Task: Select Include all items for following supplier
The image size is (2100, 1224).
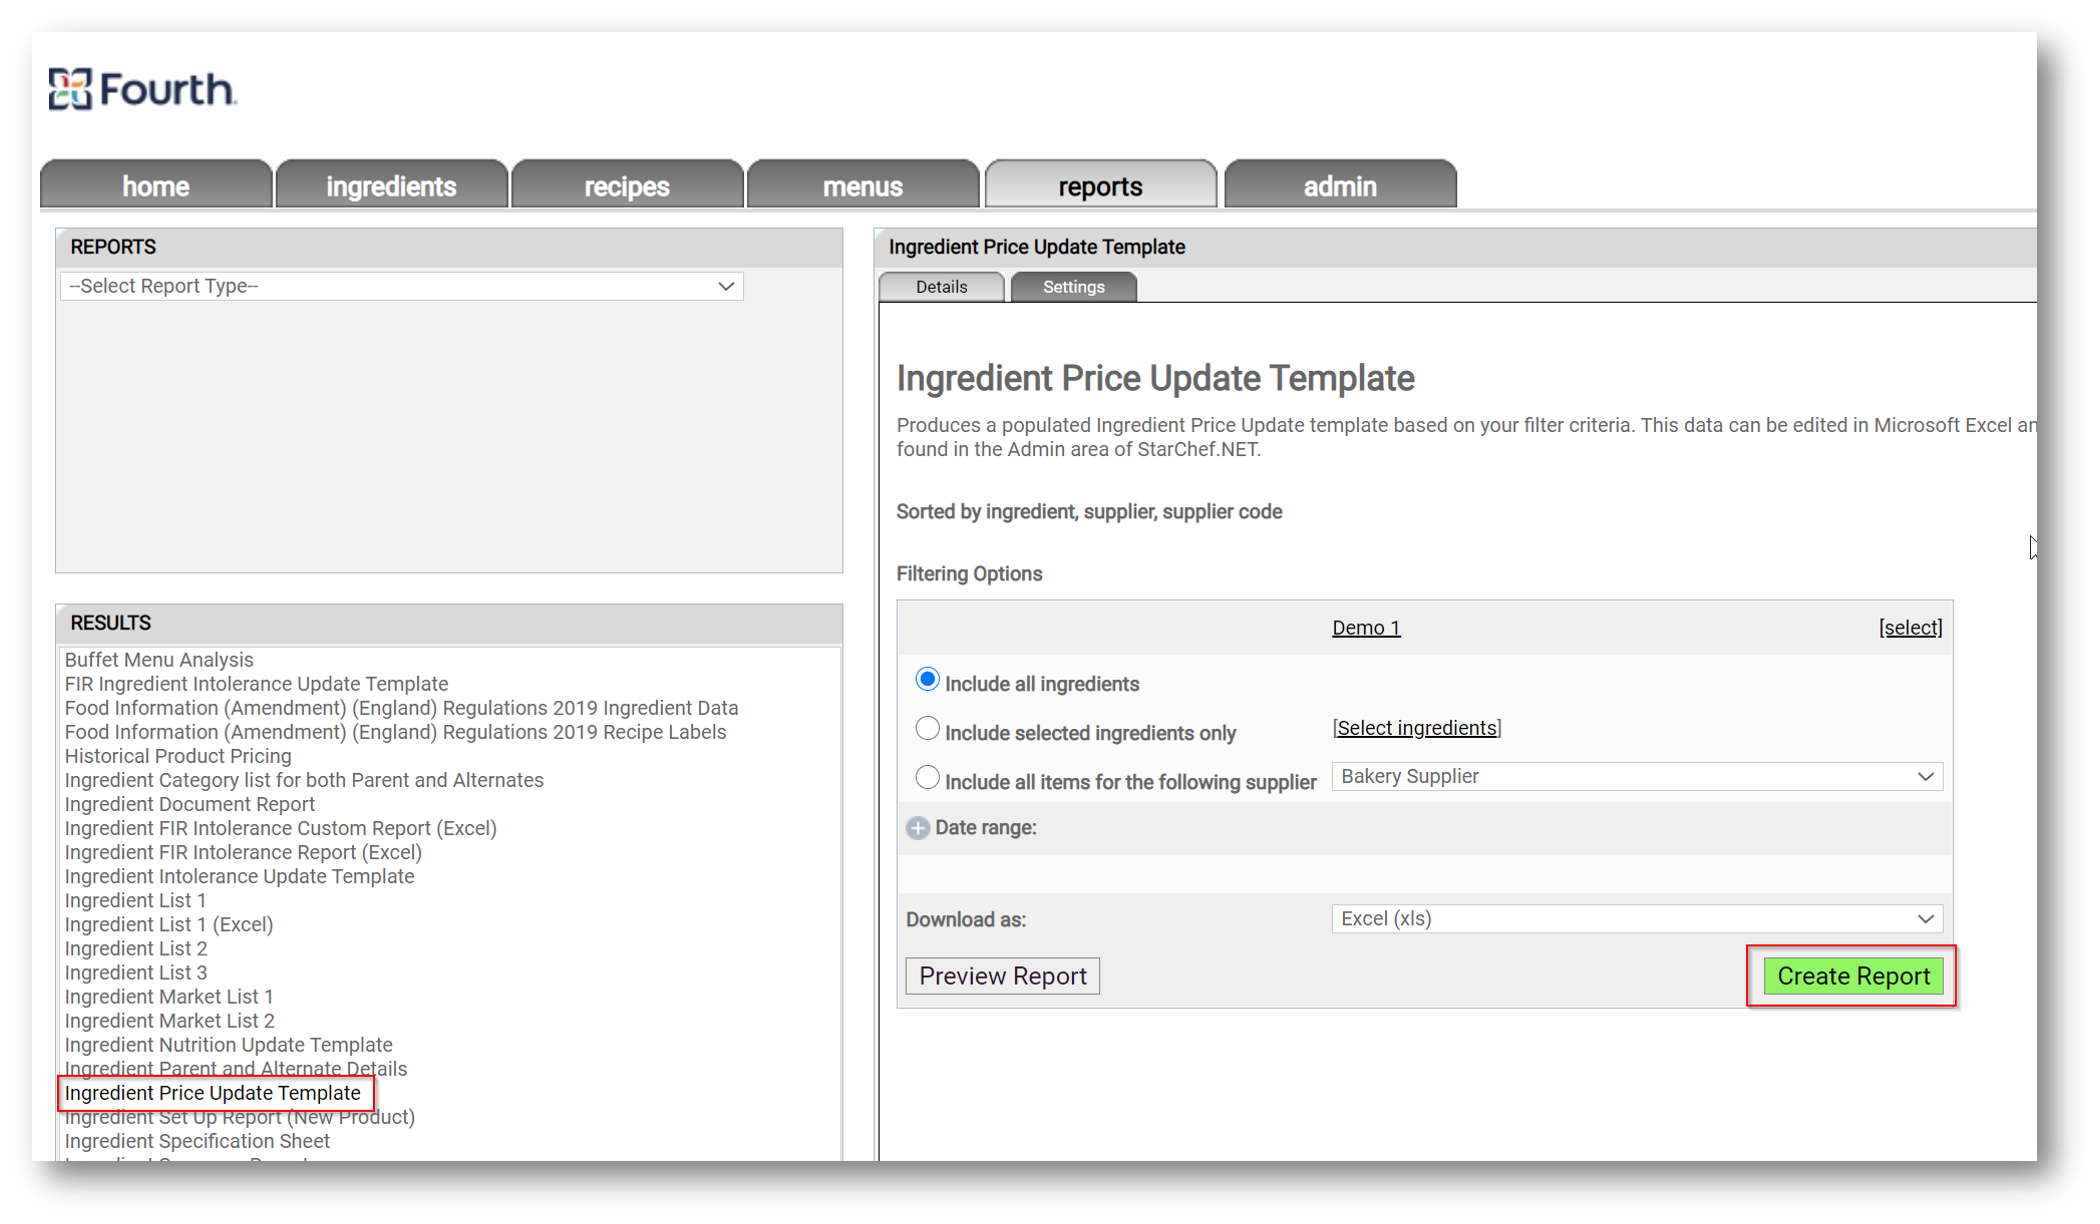Action: tap(927, 778)
